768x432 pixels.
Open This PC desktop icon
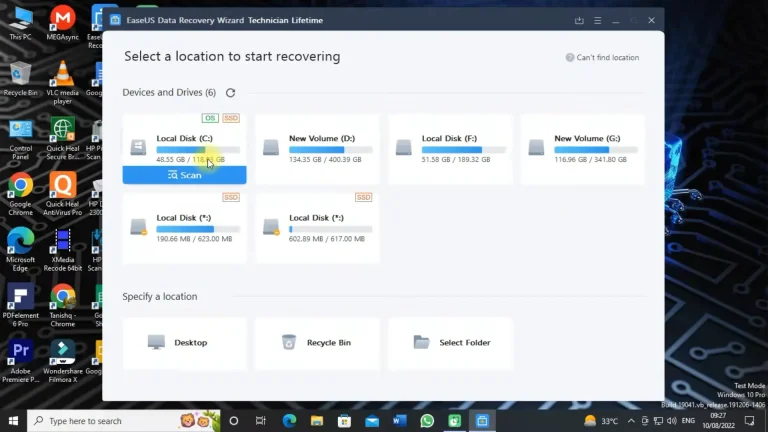coord(21,24)
